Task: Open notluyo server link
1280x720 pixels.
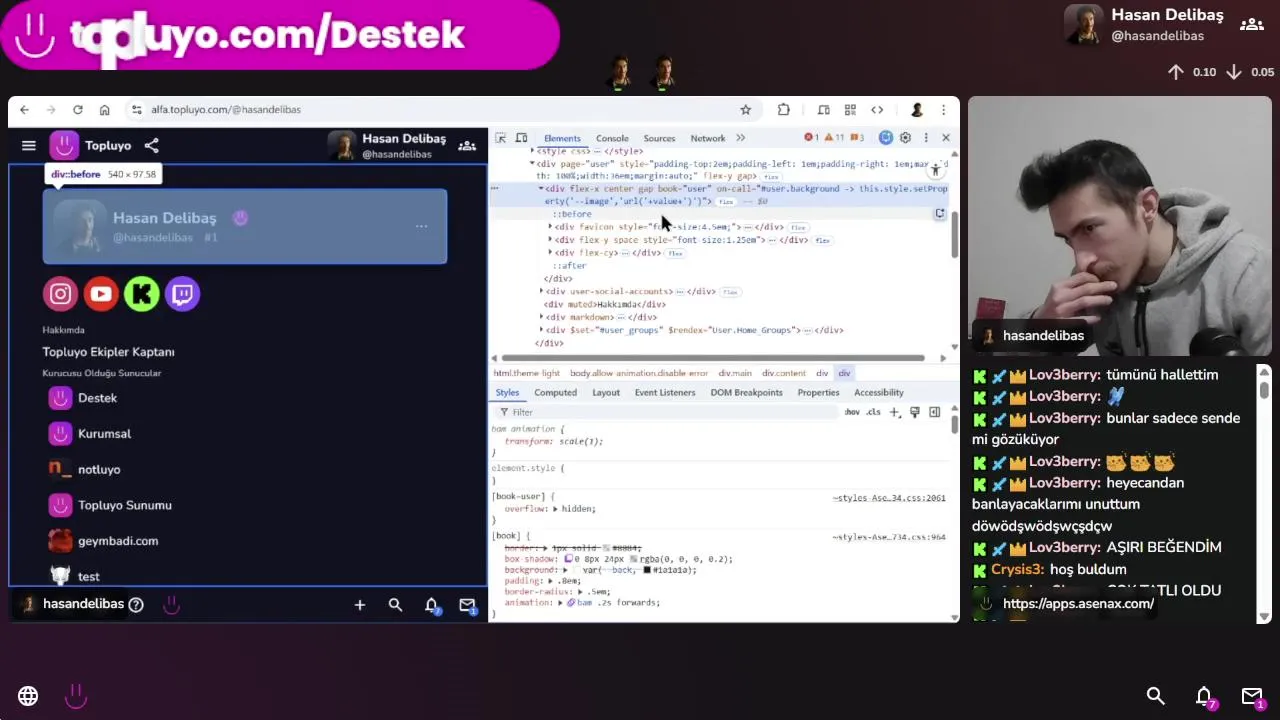Action: click(84, 469)
